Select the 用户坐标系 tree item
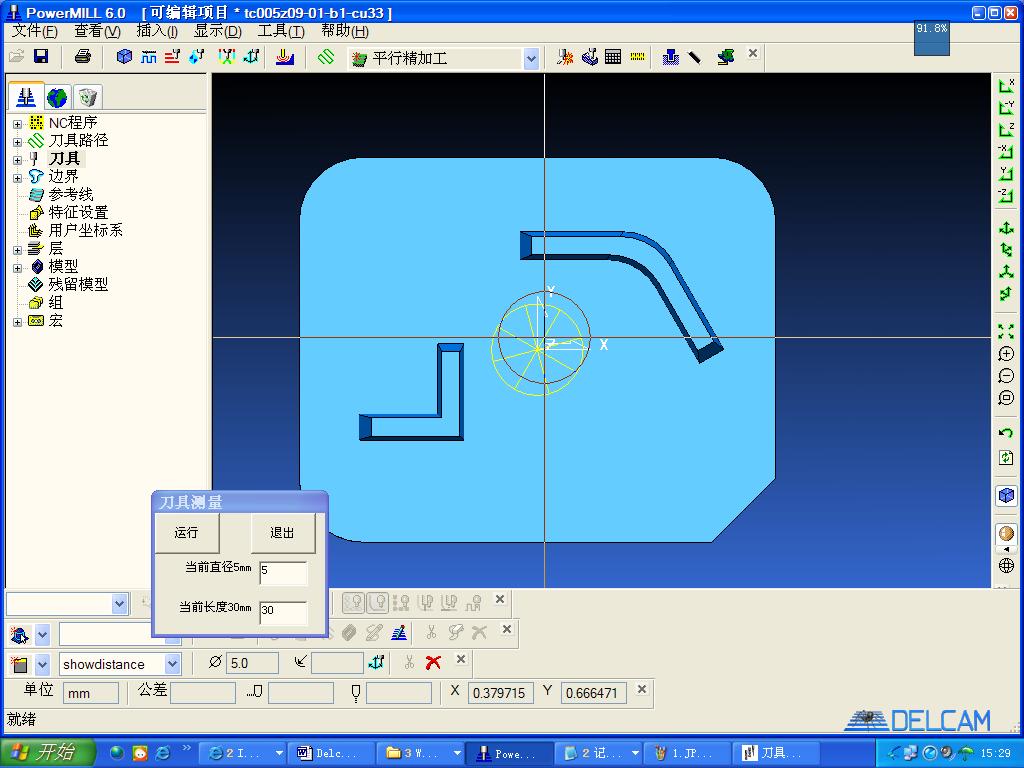This screenshot has width=1024, height=768. [85, 231]
